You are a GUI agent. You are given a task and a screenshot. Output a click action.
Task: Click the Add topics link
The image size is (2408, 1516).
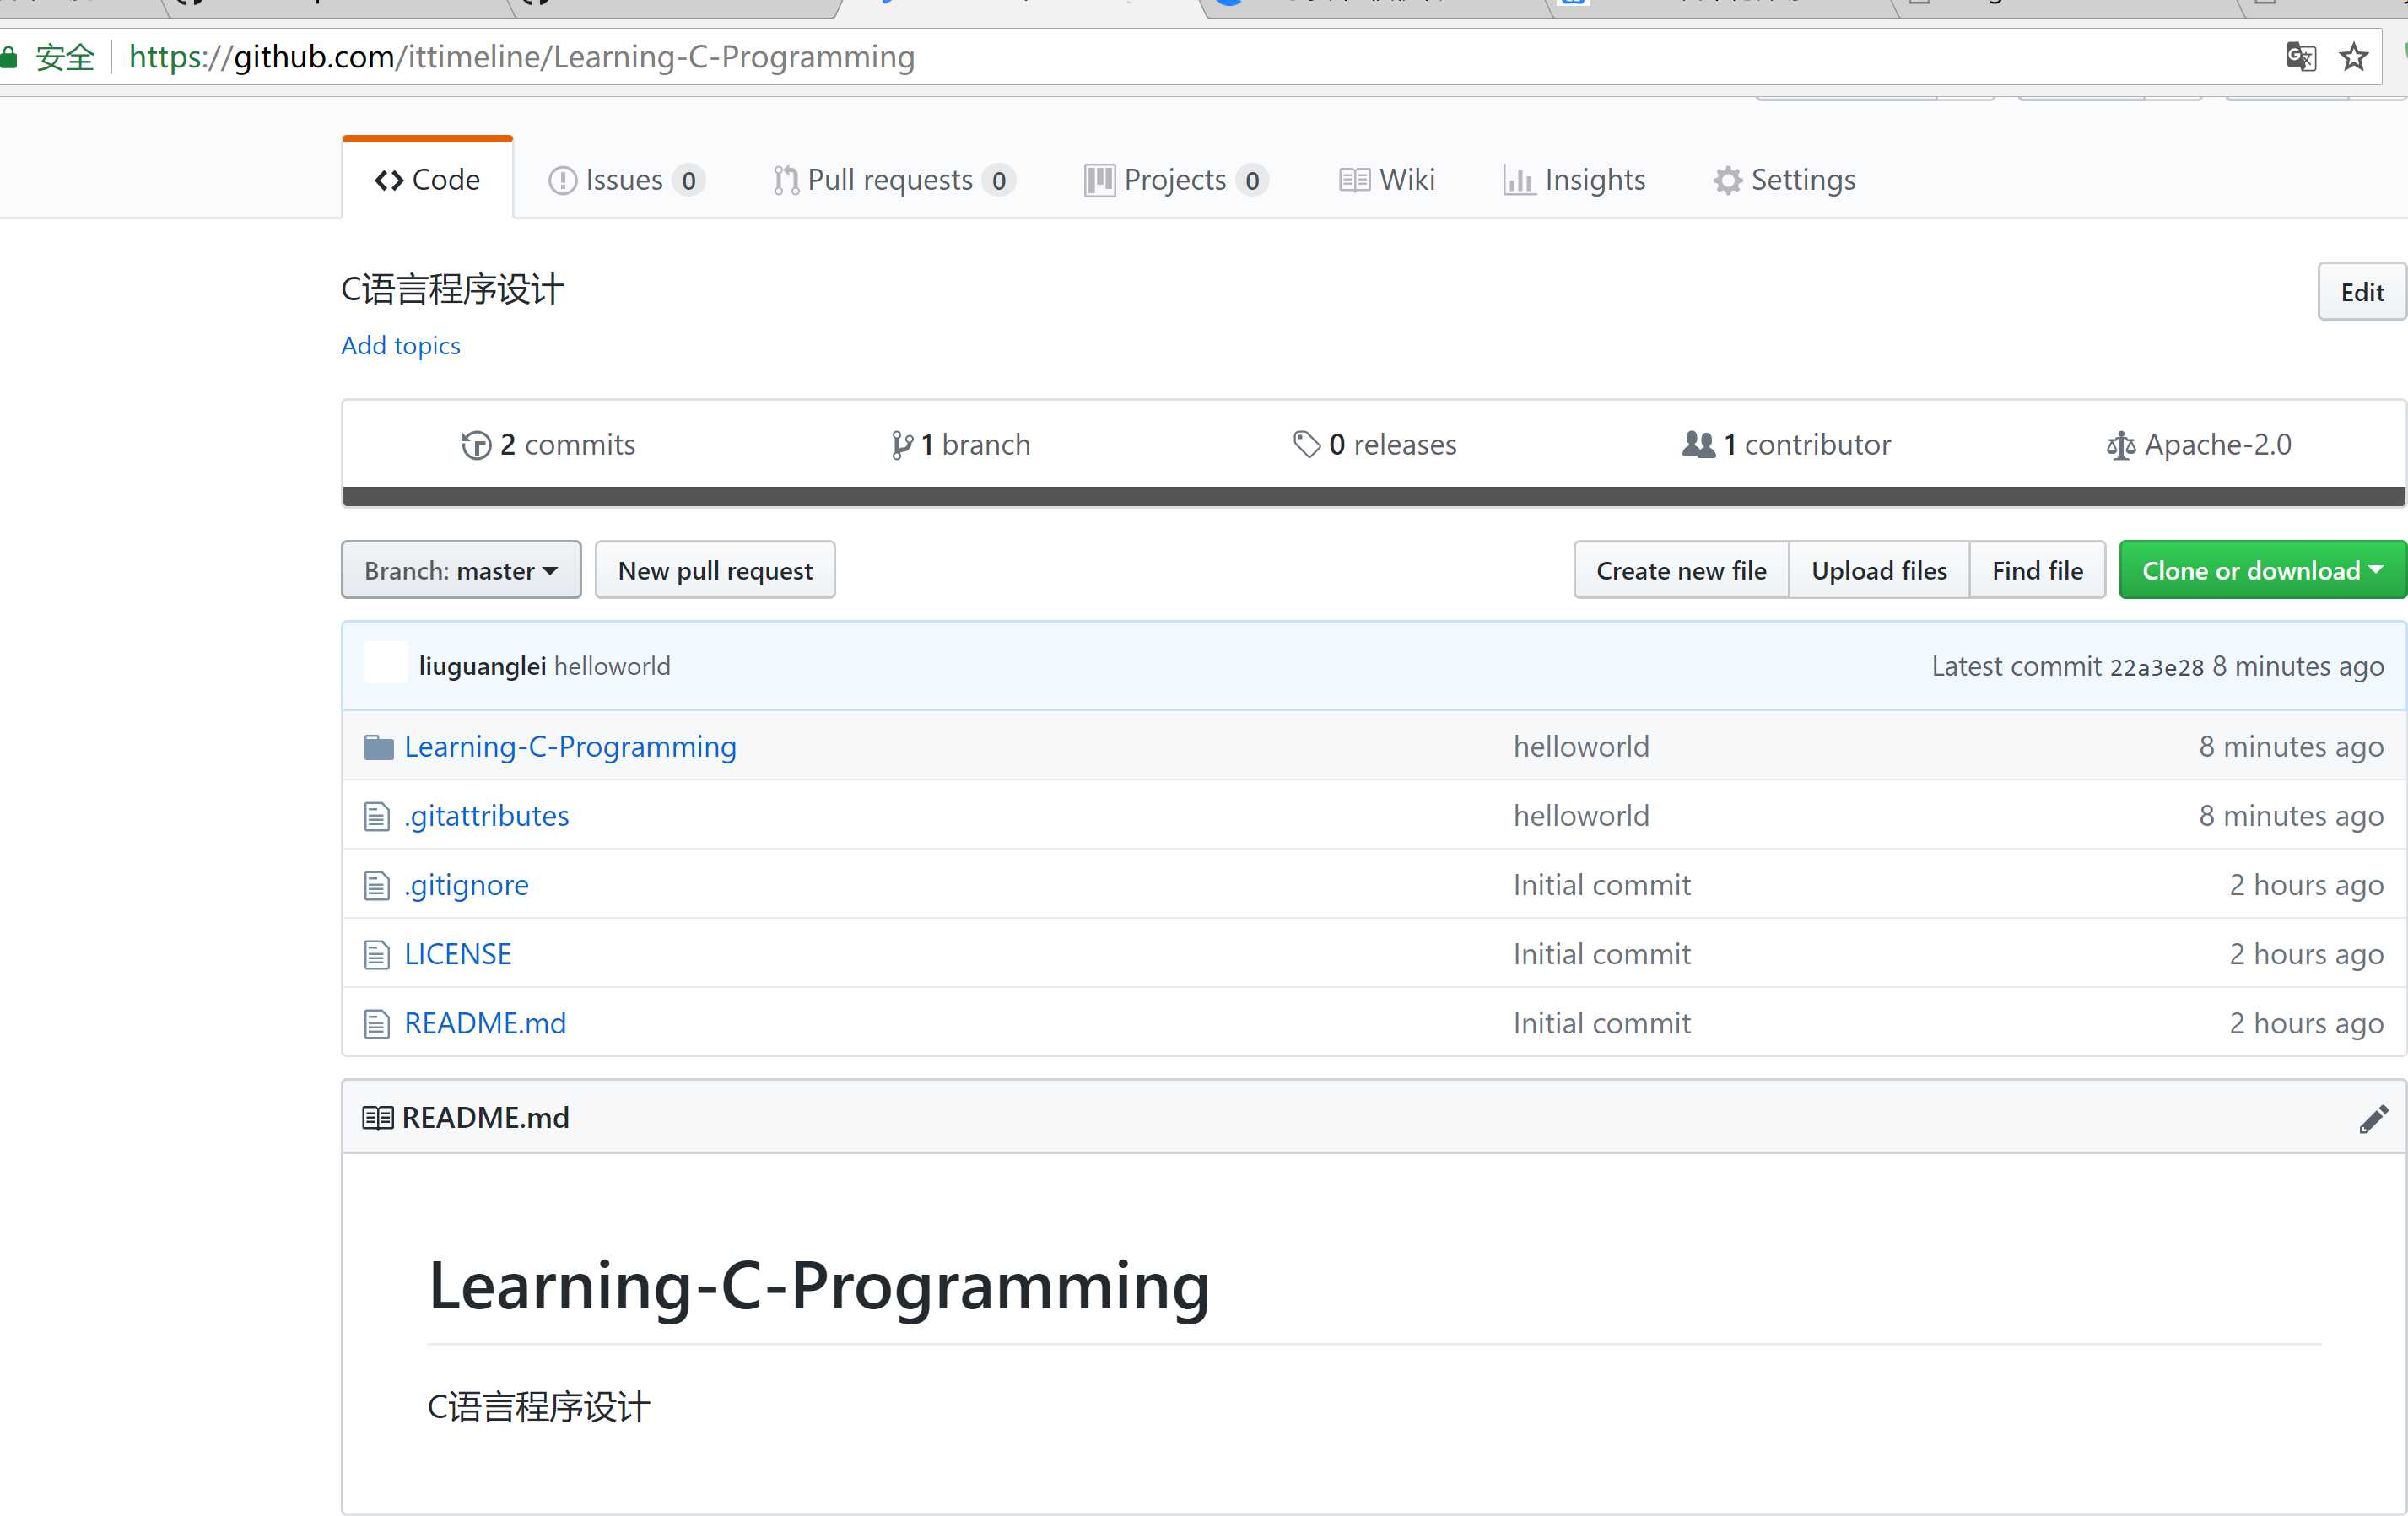(x=400, y=346)
